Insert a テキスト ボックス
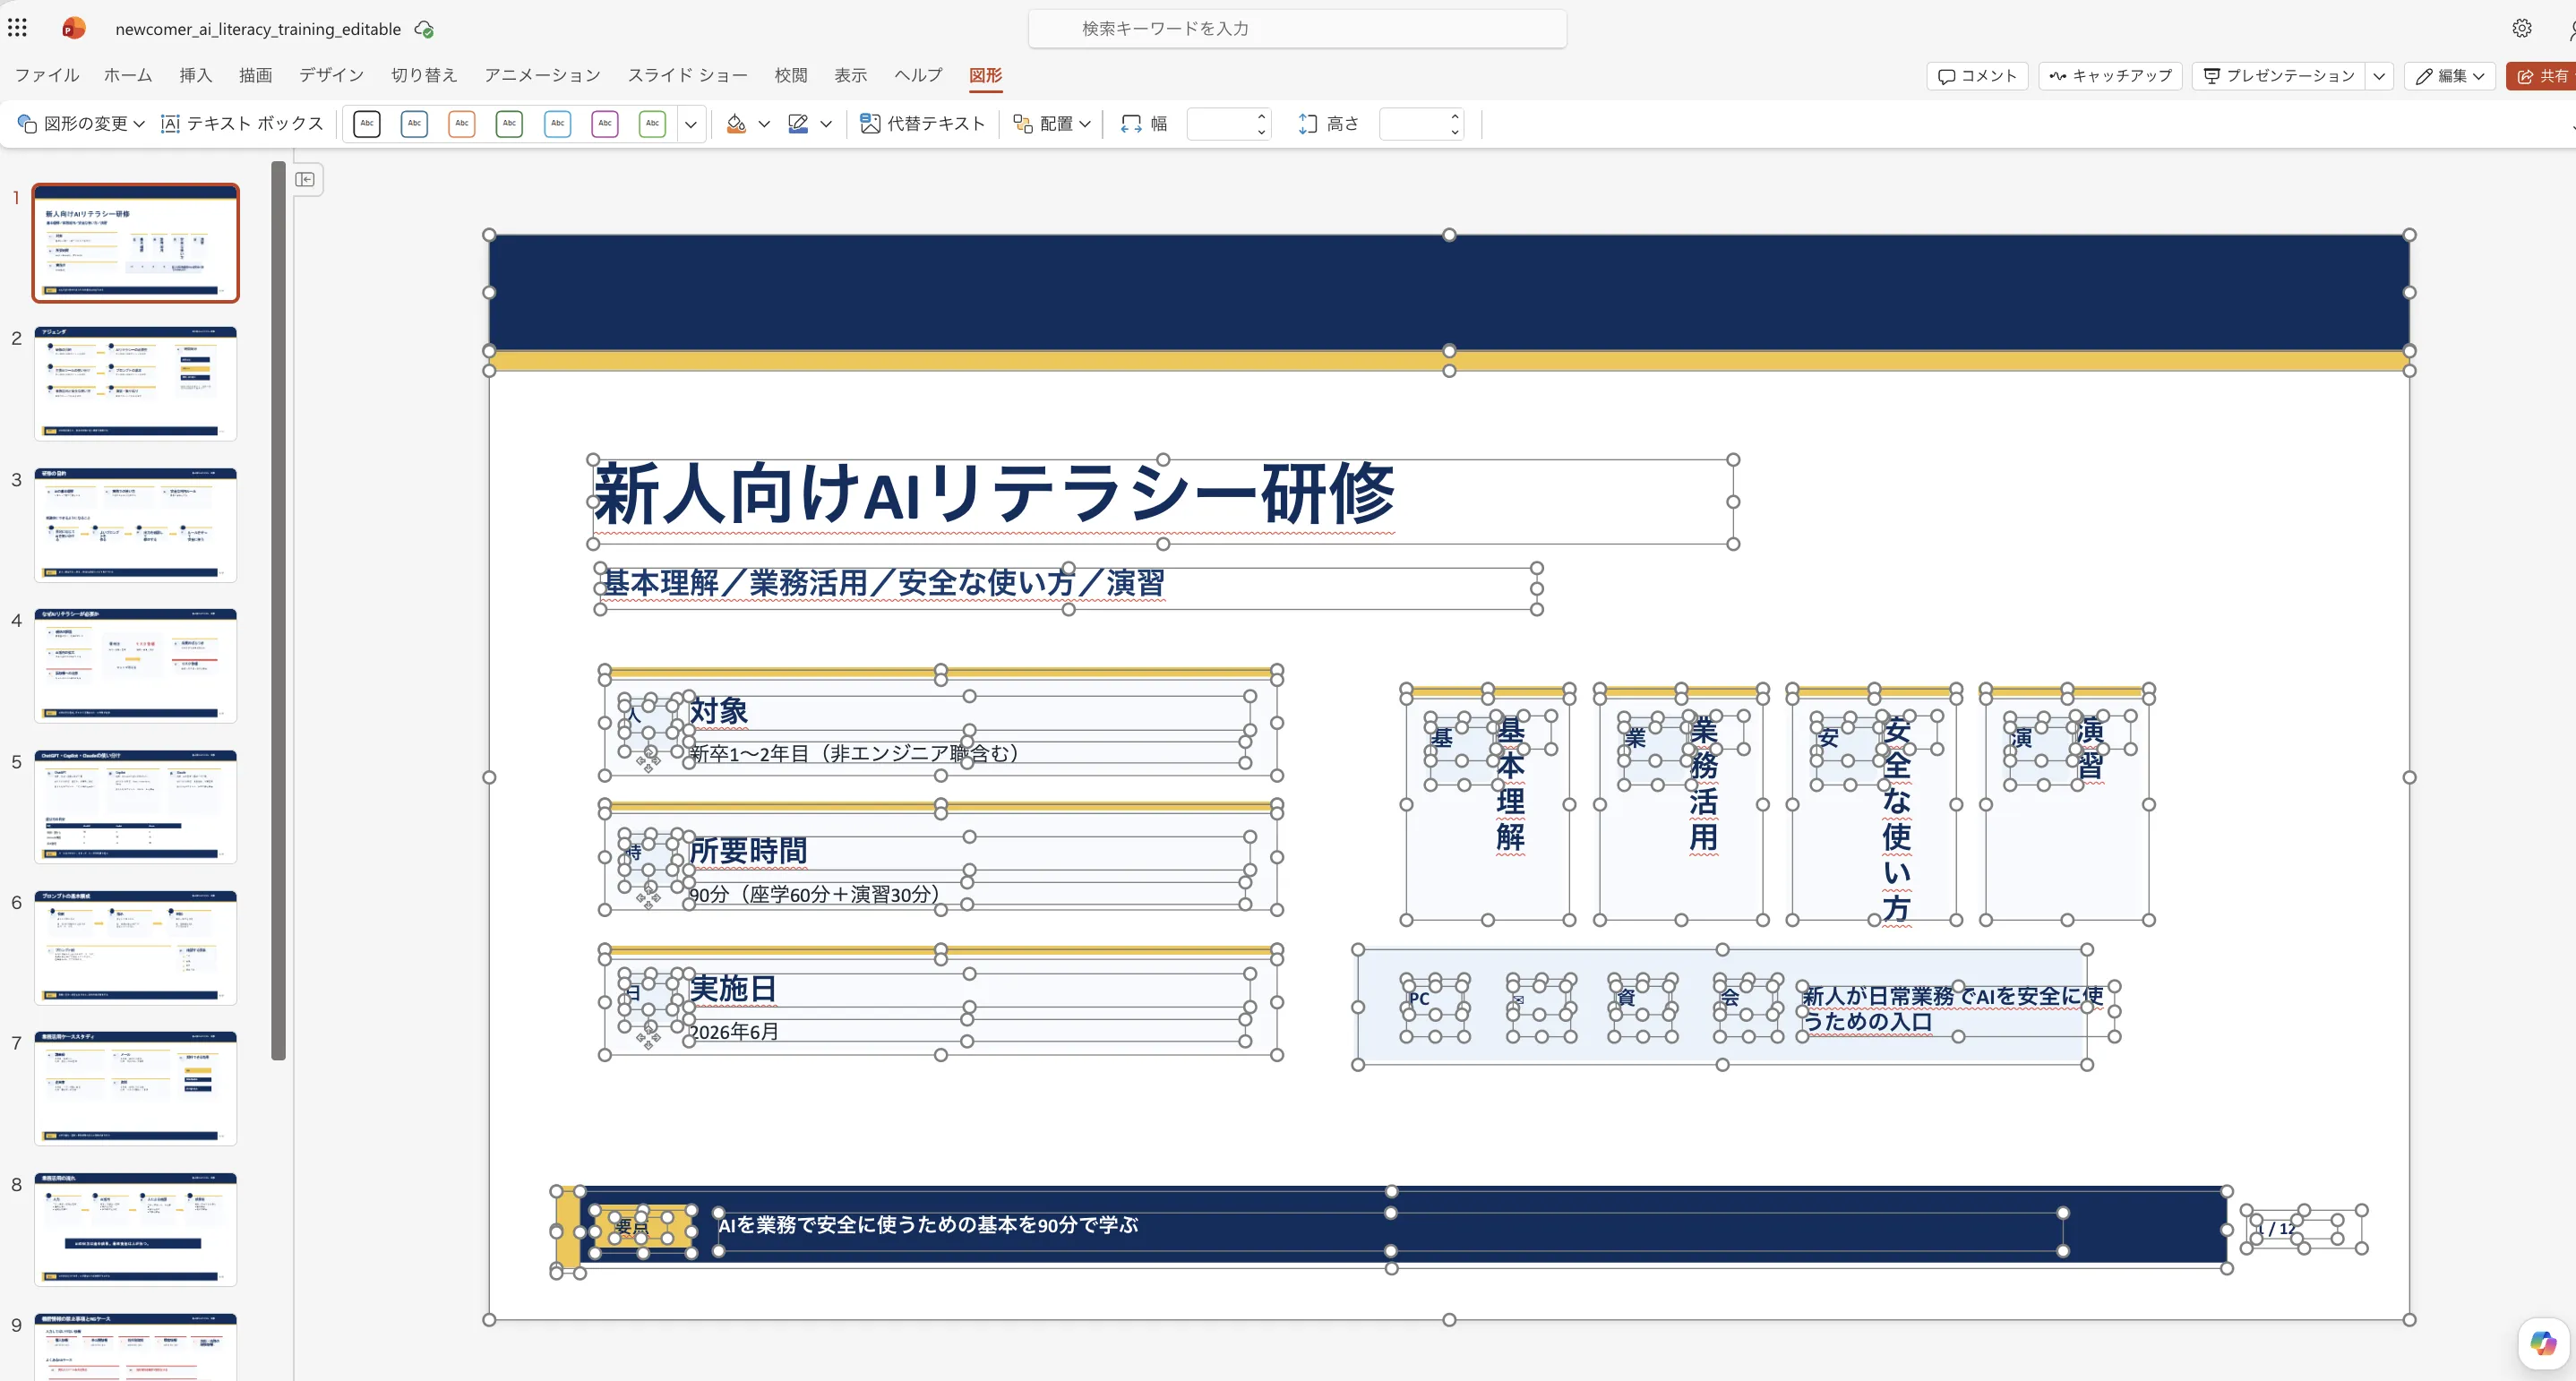Viewport: 2576px width, 1381px height. pyautogui.click(x=242, y=123)
